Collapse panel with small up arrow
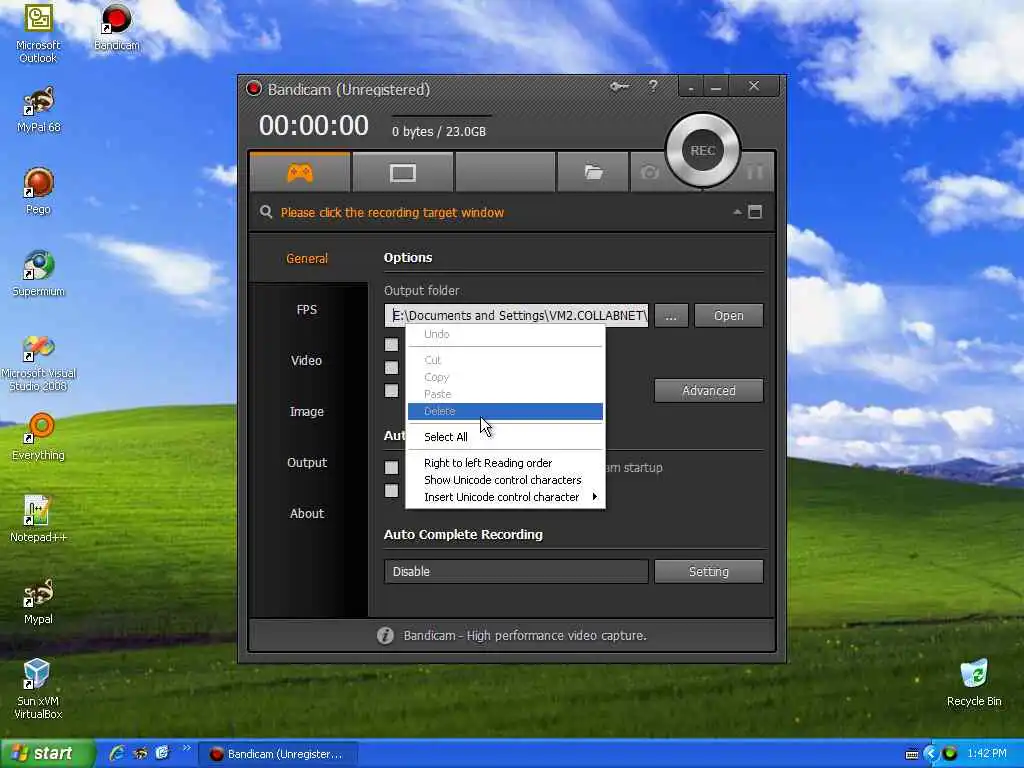This screenshot has width=1024, height=768. [x=737, y=212]
